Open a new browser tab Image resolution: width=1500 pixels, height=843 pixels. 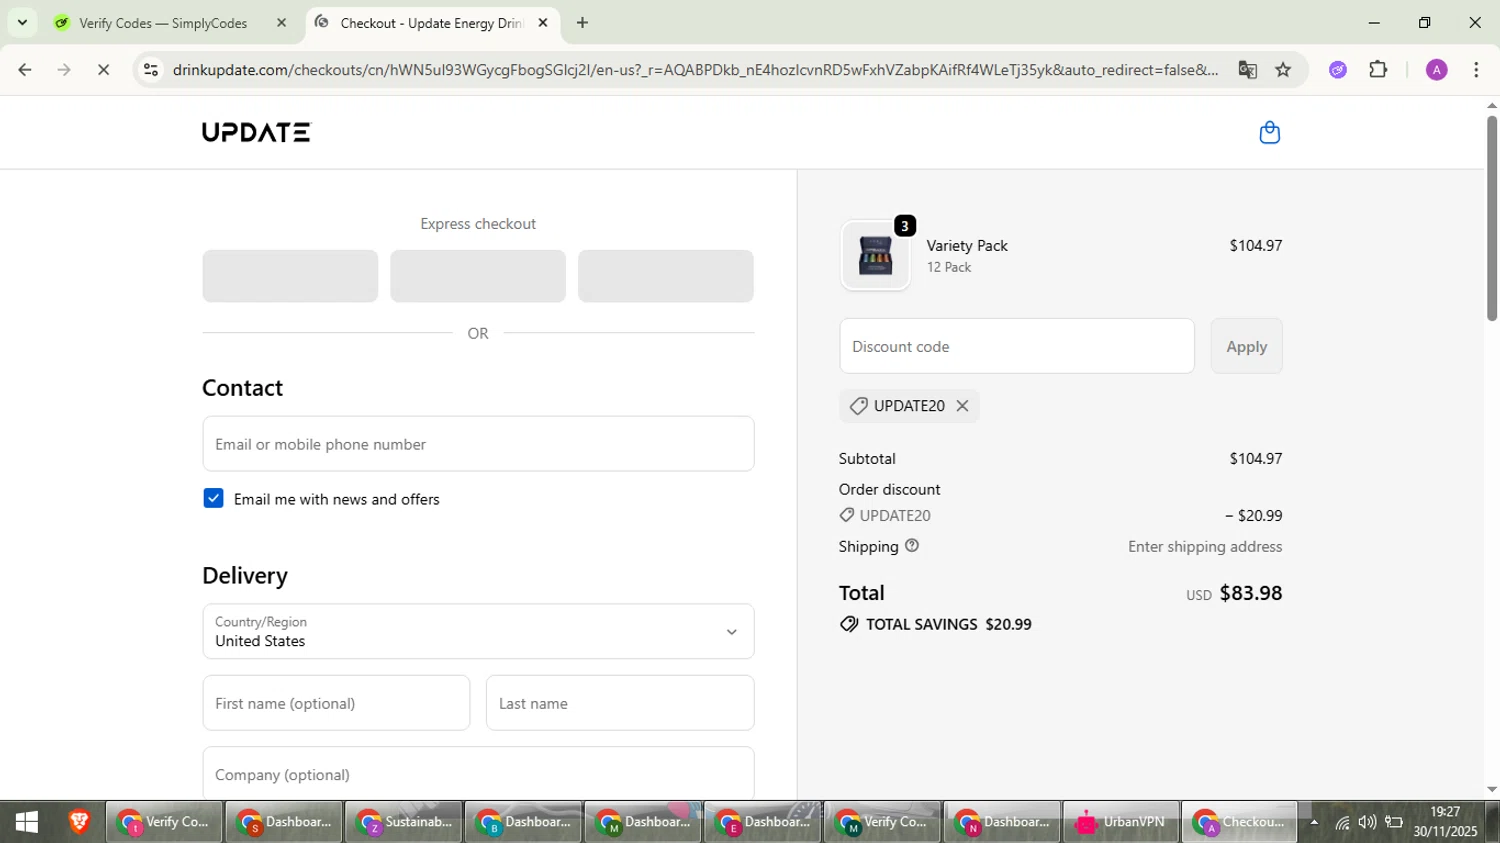click(582, 23)
